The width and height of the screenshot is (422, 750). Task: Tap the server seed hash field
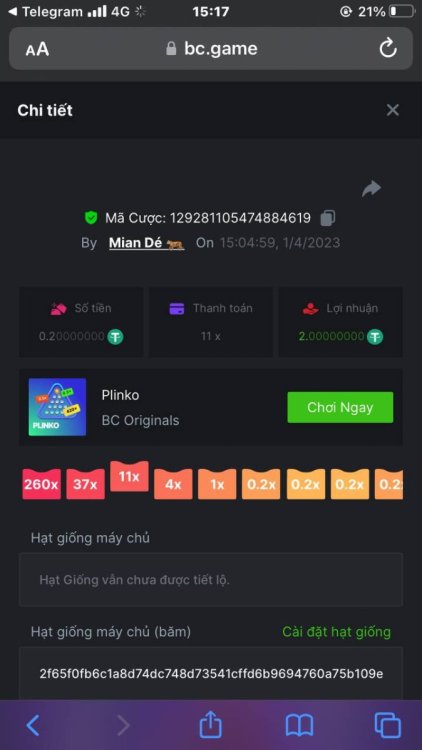tap(211, 674)
